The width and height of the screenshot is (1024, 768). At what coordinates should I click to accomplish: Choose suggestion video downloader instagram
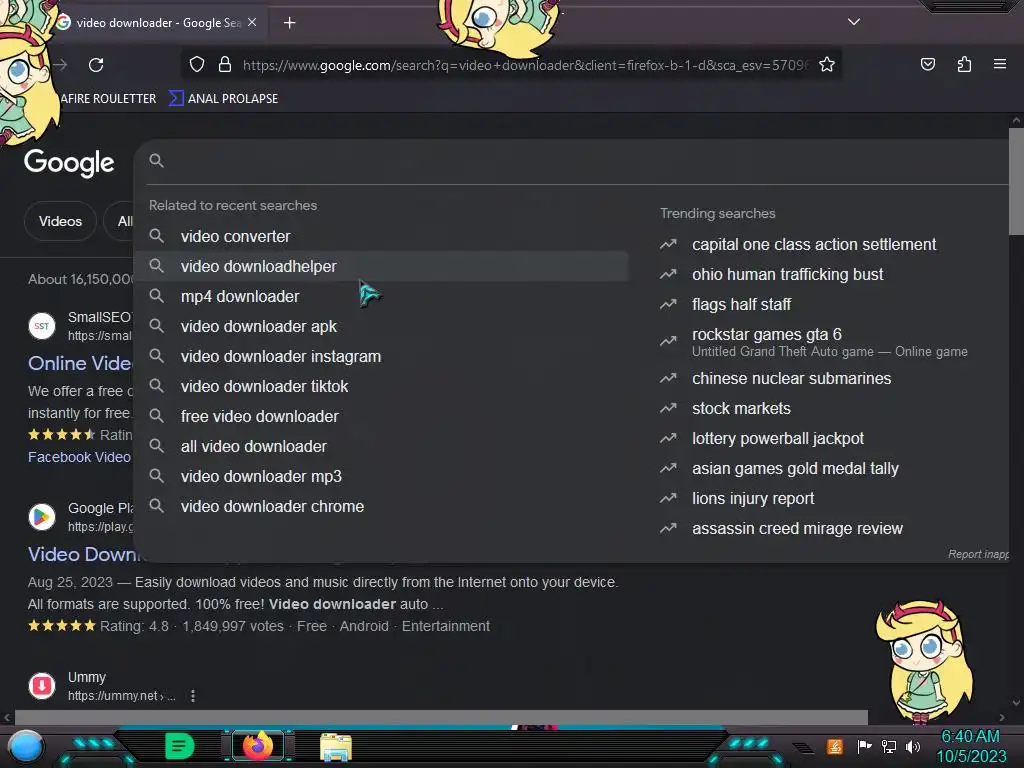pyautogui.click(x=381, y=357)
